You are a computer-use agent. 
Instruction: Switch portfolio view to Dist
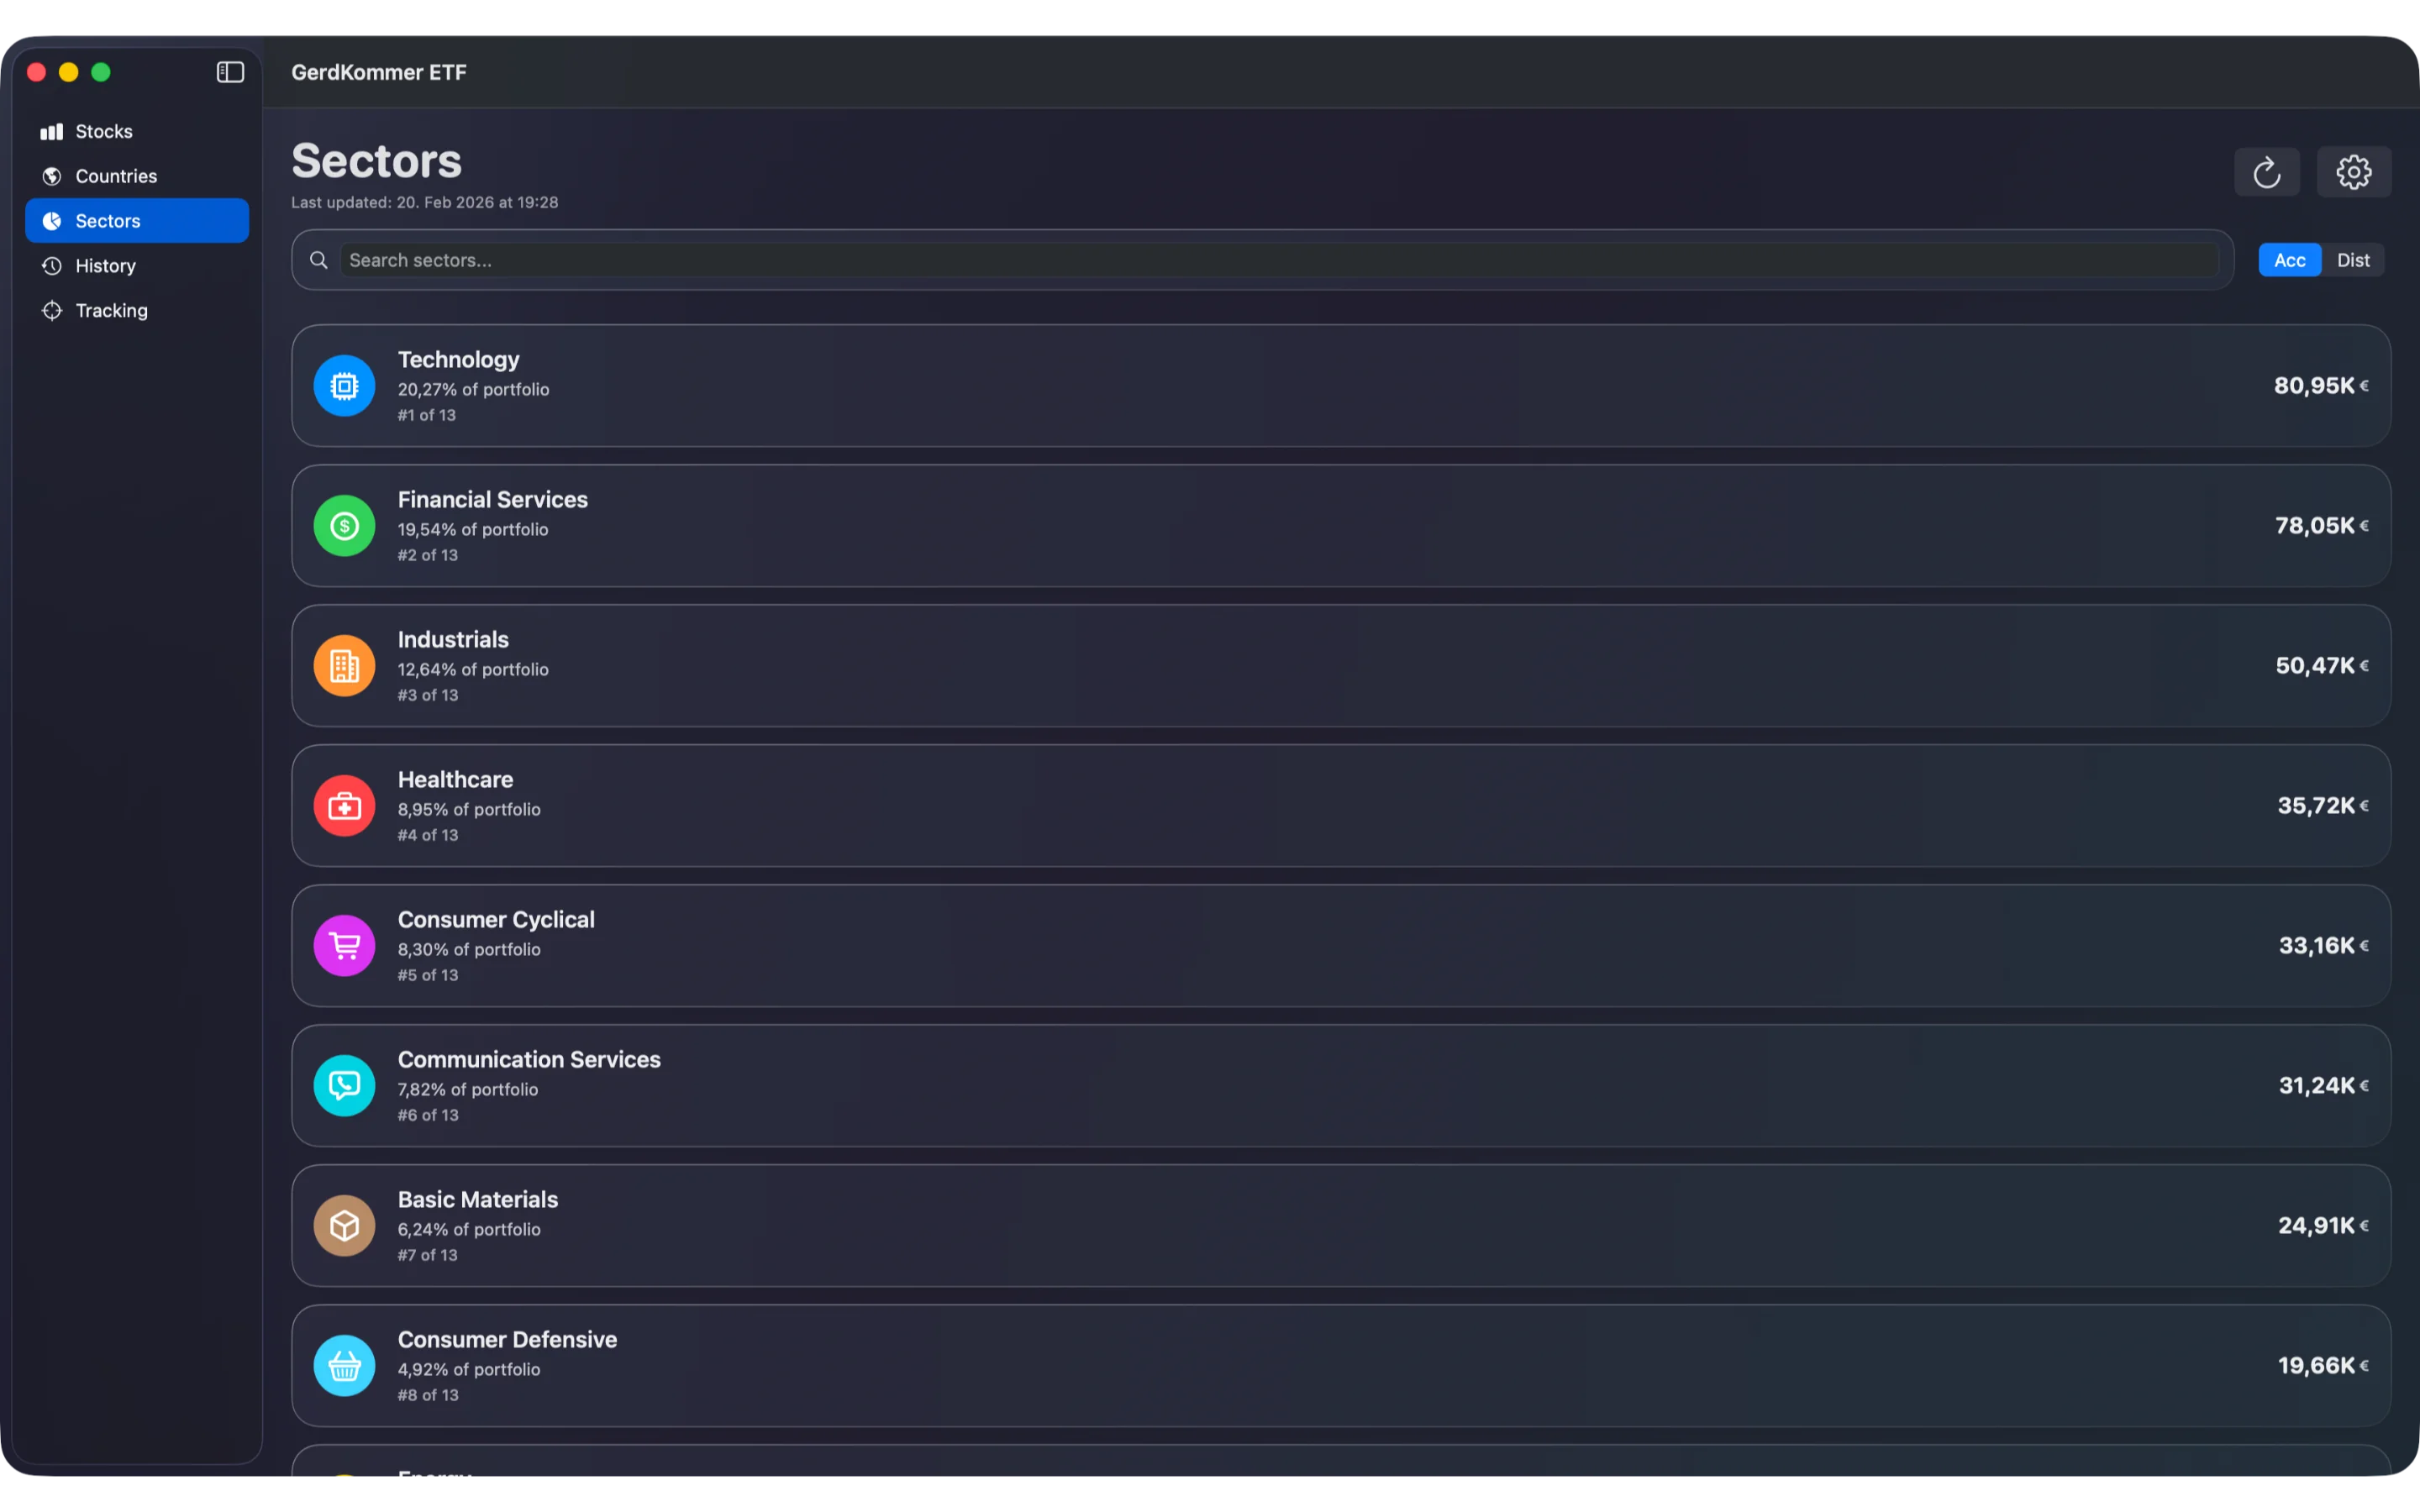click(x=2354, y=259)
